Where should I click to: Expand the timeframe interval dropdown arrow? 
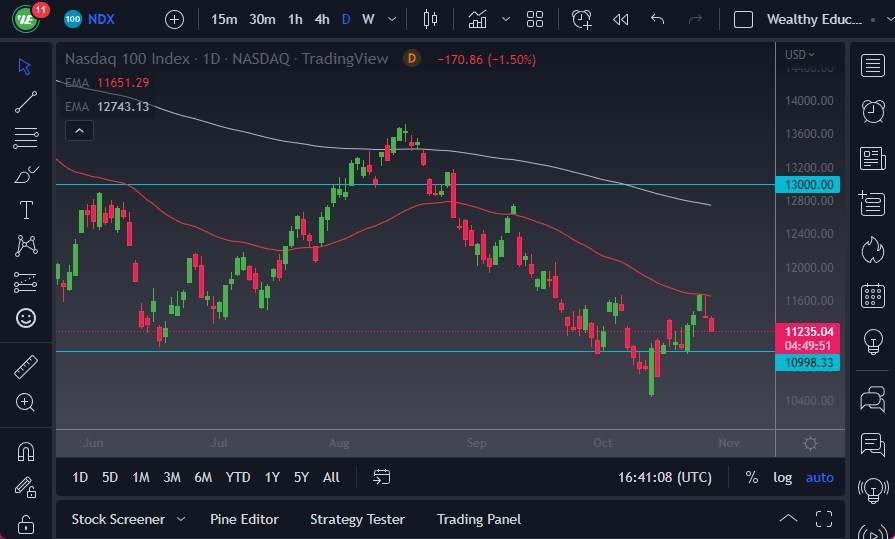(392, 19)
